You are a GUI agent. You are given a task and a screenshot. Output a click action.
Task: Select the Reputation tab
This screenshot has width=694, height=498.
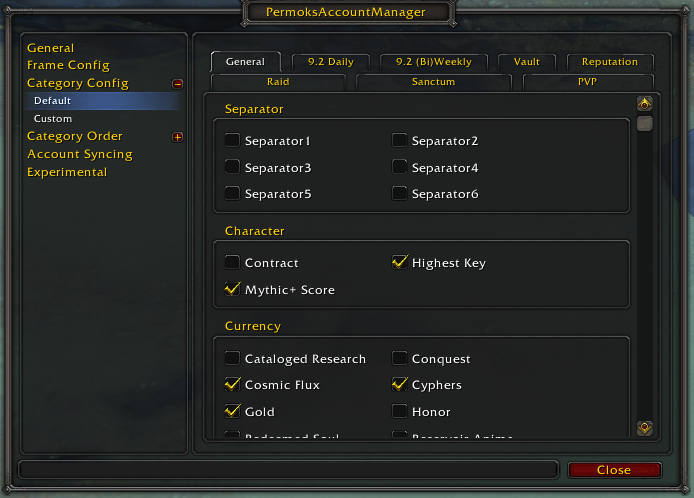click(x=610, y=62)
